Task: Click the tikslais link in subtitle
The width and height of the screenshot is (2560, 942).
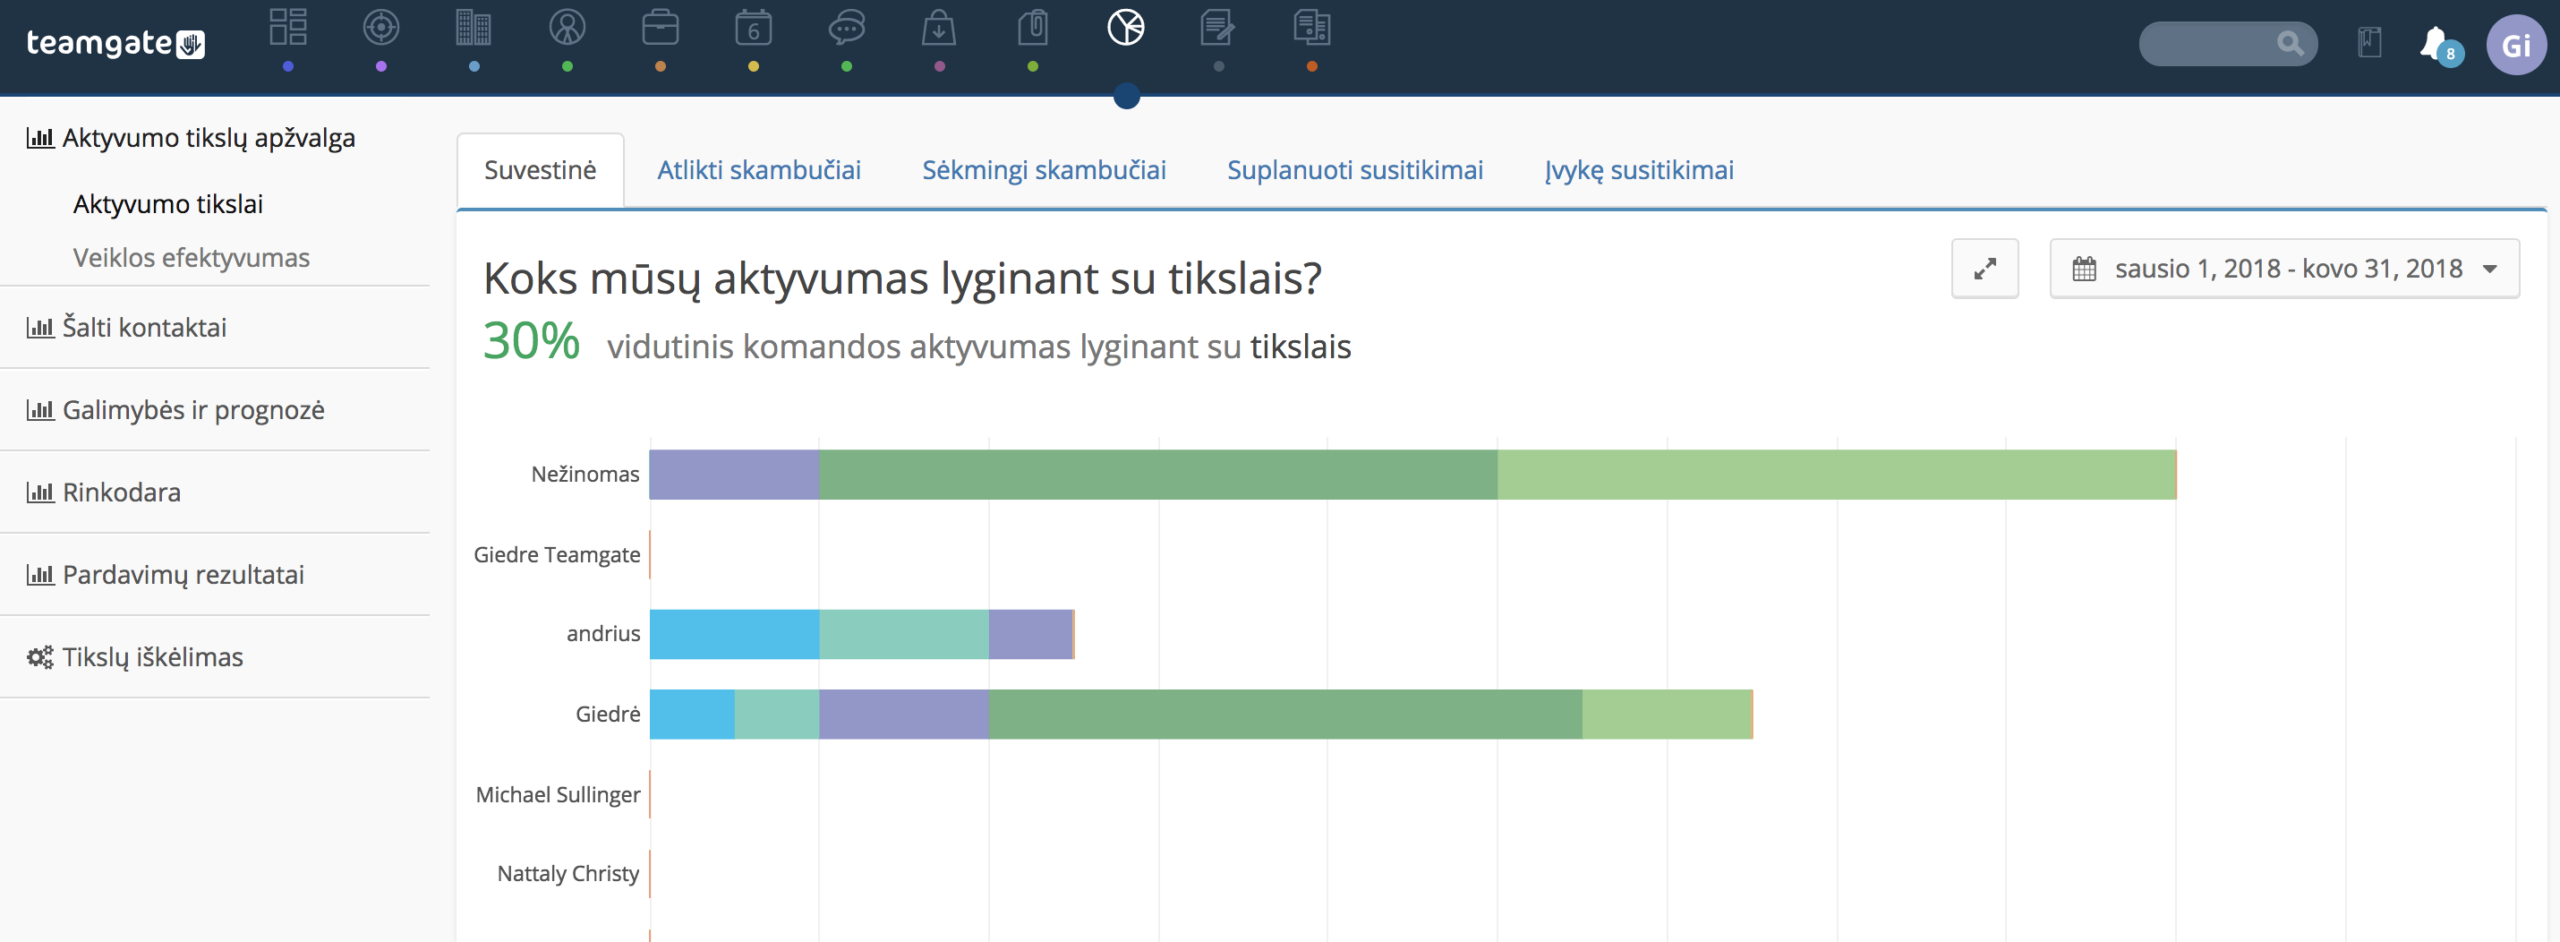Action: 1301,347
